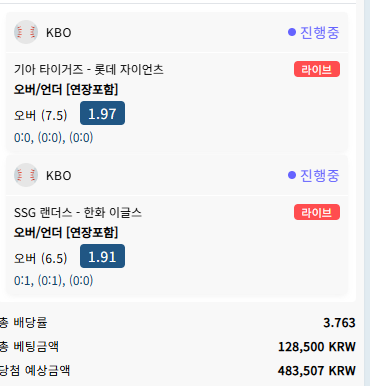
Task: Click the 0:0, (0:0), (0:0) score line
Action: [x=53, y=137]
